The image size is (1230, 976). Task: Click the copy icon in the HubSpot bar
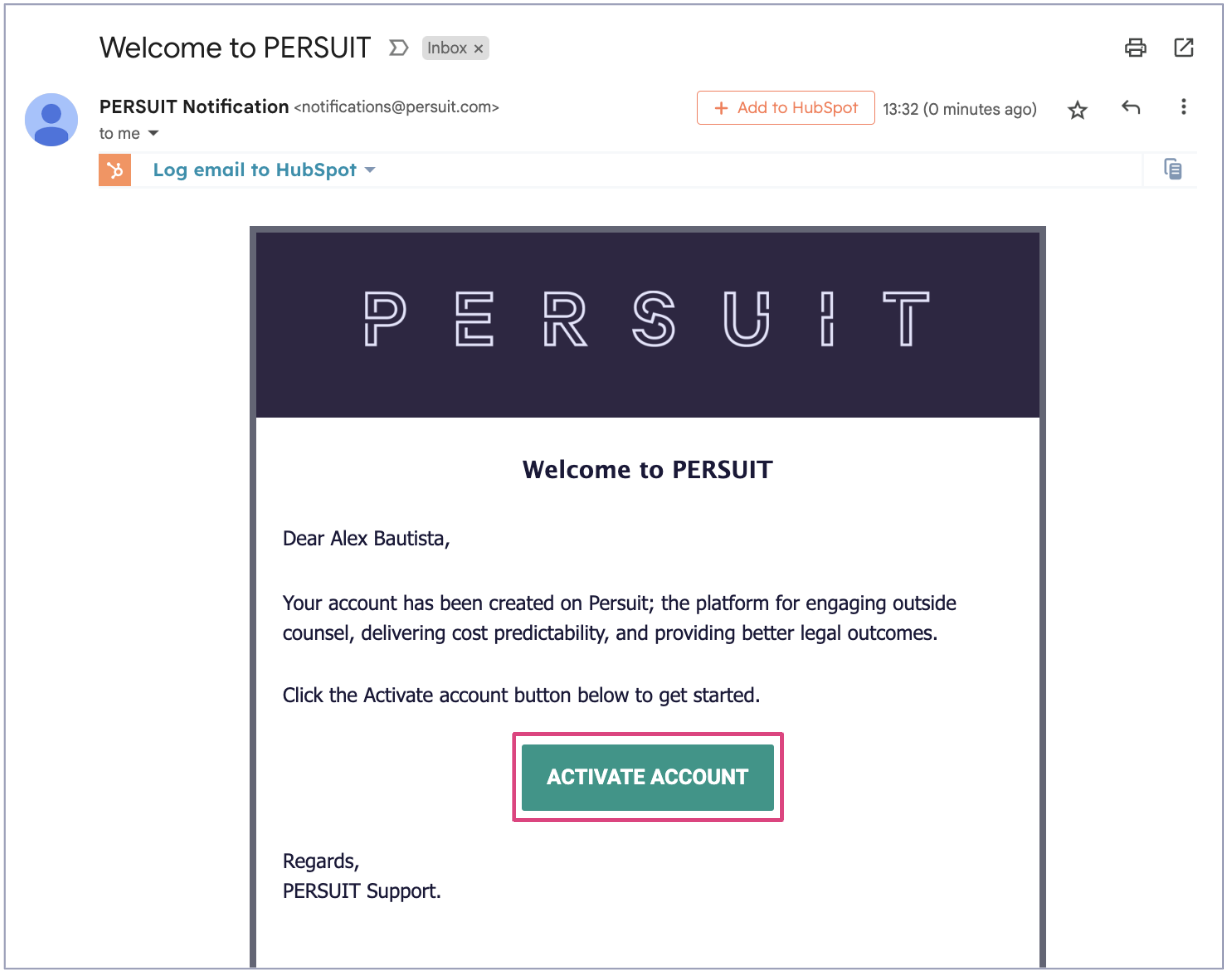pyautogui.click(x=1173, y=169)
